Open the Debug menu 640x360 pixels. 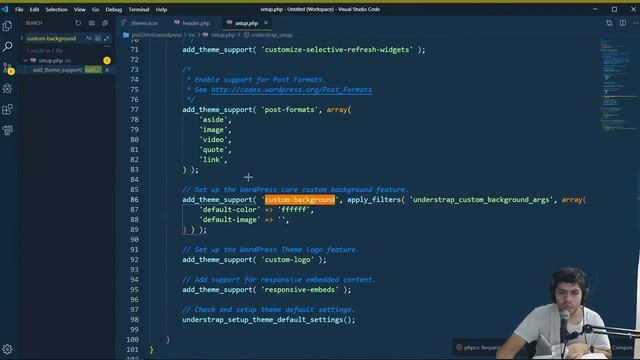coord(113,9)
